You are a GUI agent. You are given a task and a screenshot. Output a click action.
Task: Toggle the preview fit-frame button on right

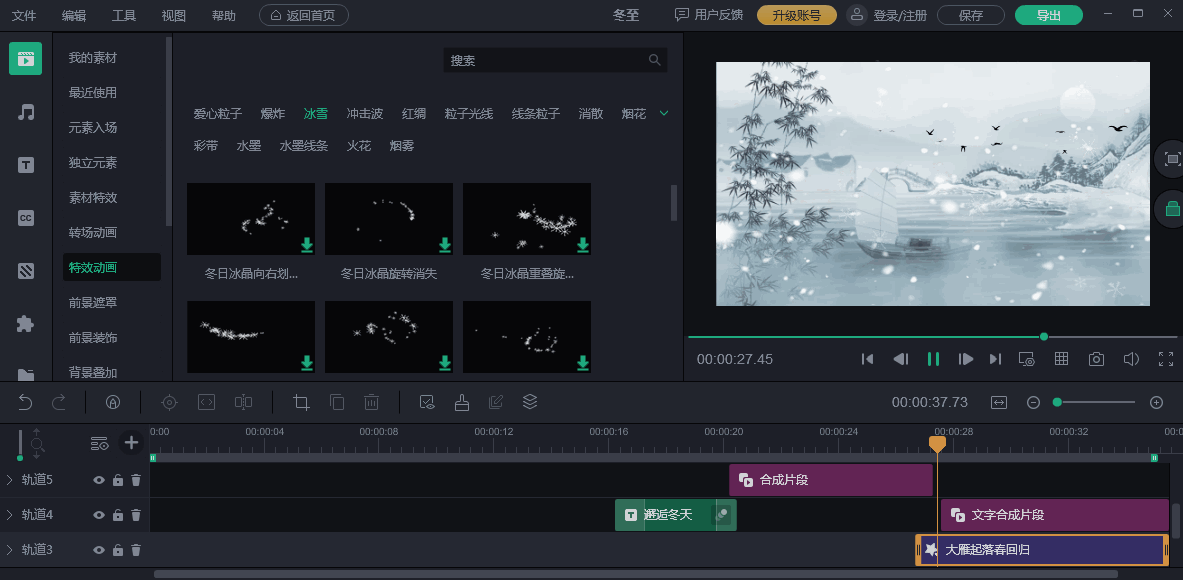pyautogui.click(x=1172, y=159)
